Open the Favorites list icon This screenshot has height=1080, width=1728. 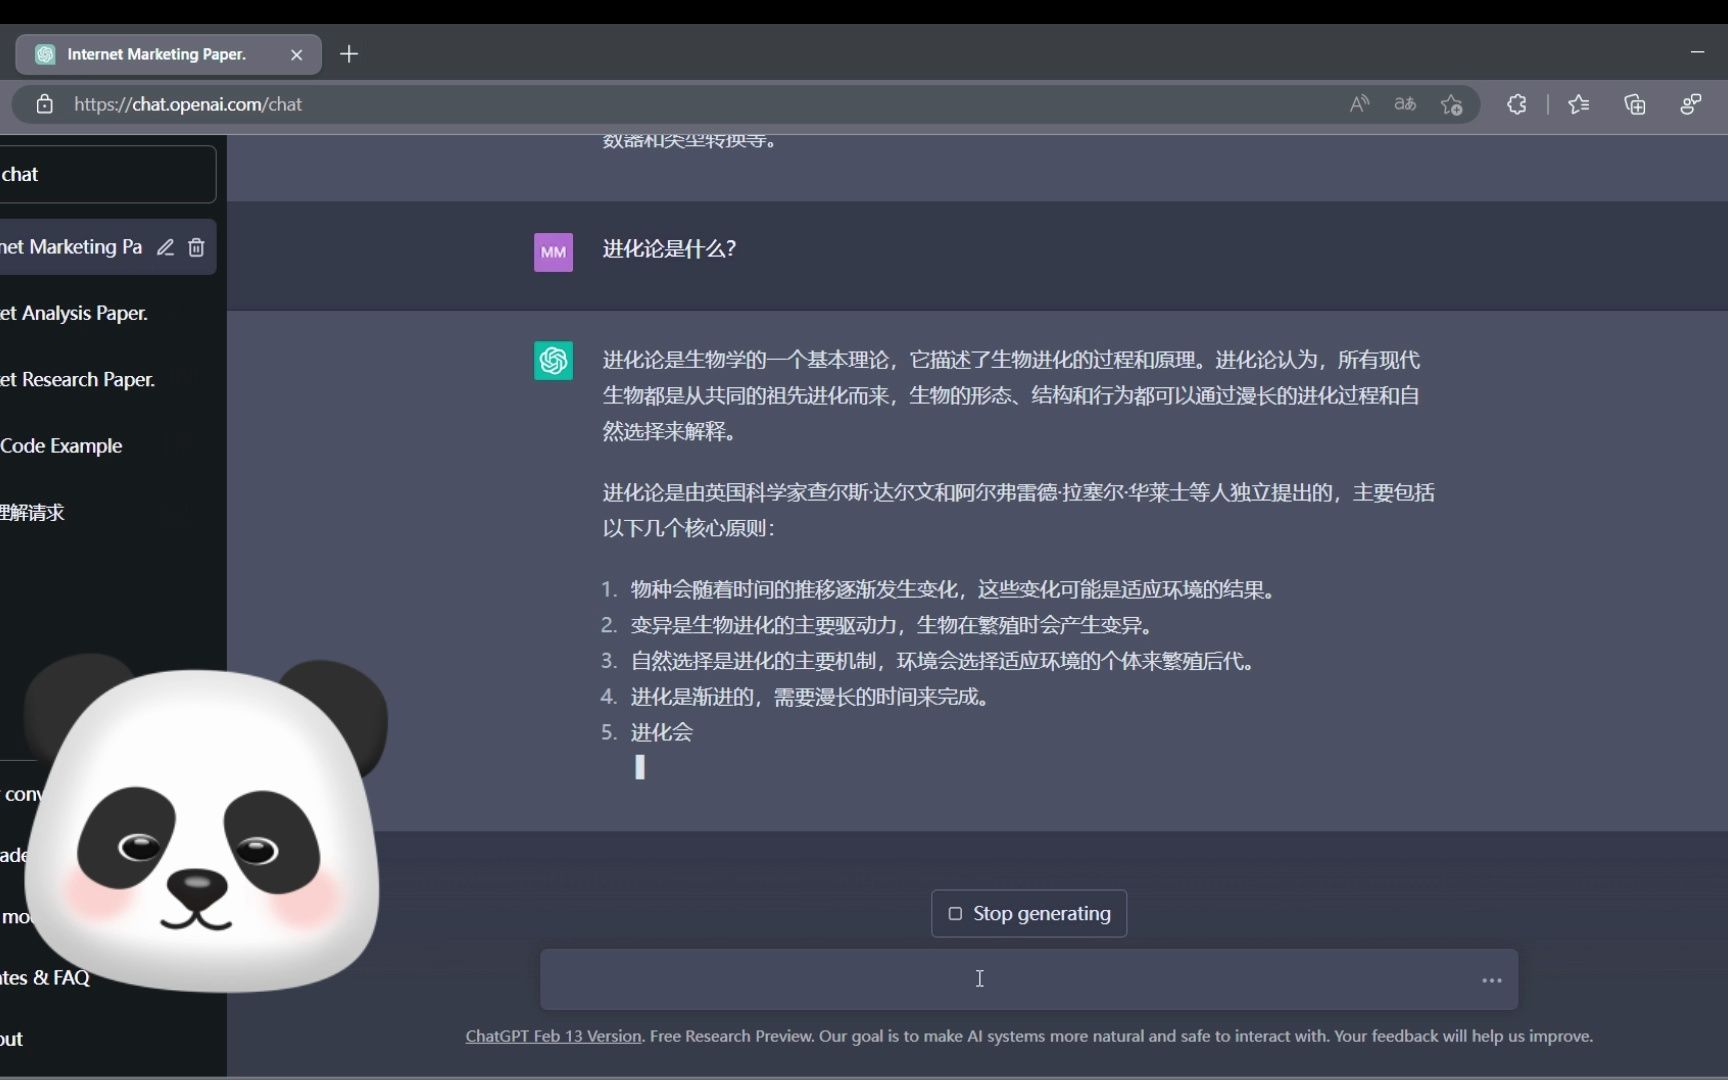[1579, 104]
